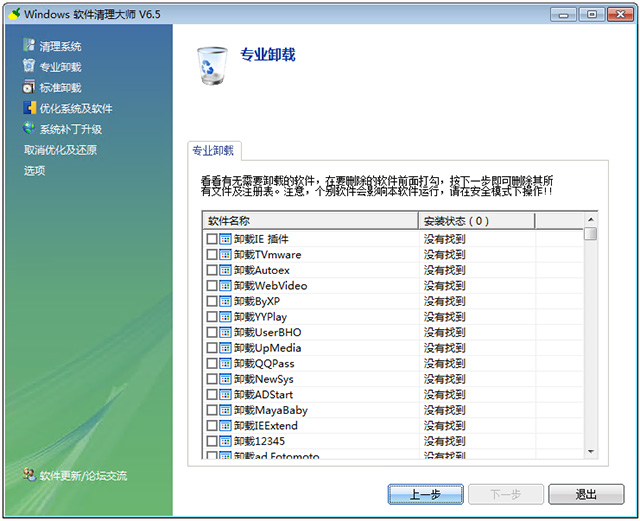Click the icon beside 卸载NewSys

(x=225, y=379)
